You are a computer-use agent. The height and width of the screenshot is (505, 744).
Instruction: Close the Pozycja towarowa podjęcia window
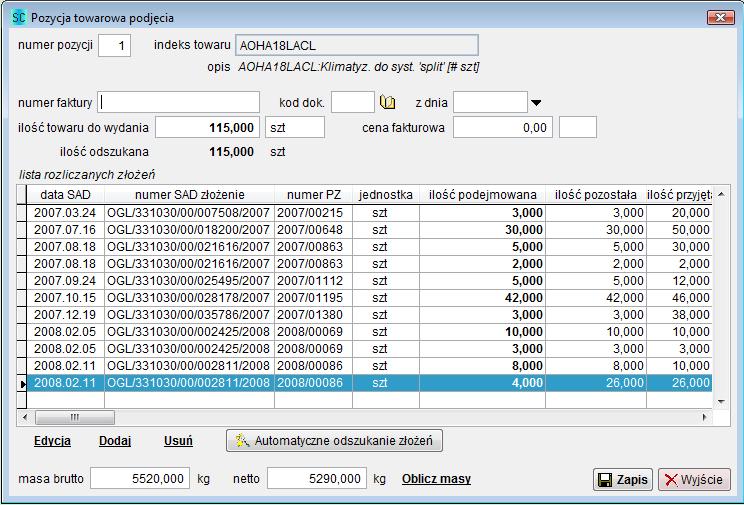pos(720,18)
